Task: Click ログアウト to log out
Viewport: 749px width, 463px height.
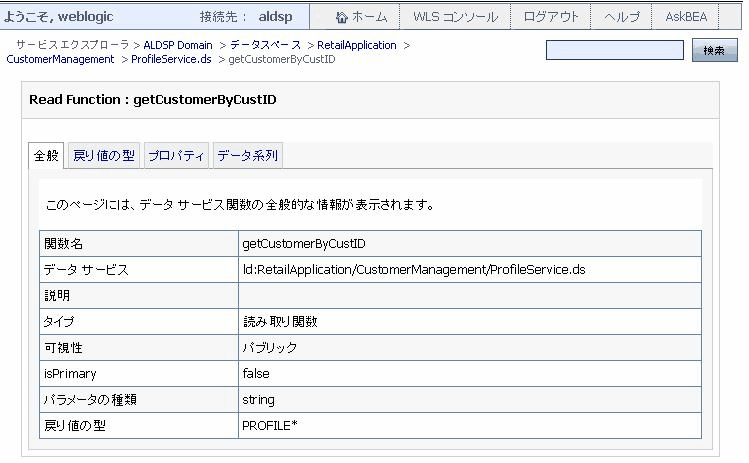Action: 551,17
